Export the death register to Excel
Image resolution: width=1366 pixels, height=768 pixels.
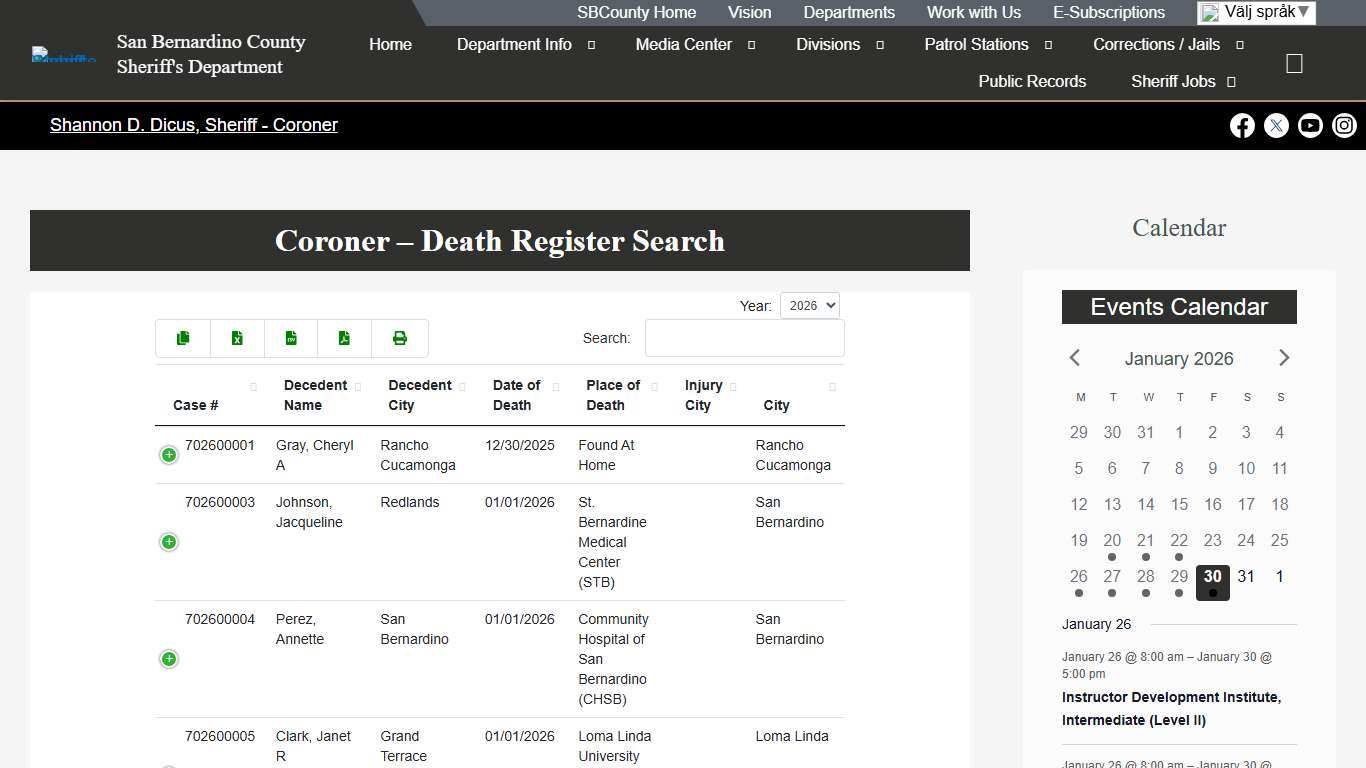point(237,338)
